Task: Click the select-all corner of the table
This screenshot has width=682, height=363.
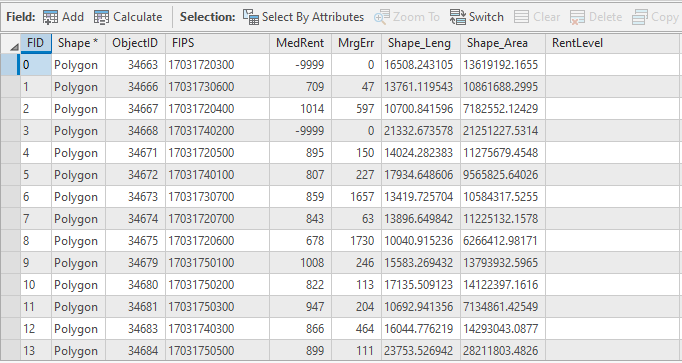Action: point(10,43)
